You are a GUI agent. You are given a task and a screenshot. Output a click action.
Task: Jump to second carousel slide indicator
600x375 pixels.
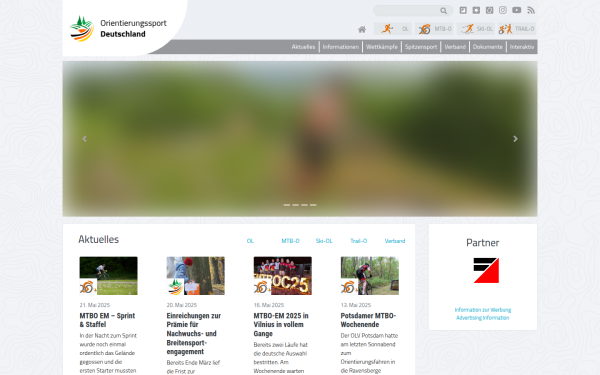click(295, 205)
